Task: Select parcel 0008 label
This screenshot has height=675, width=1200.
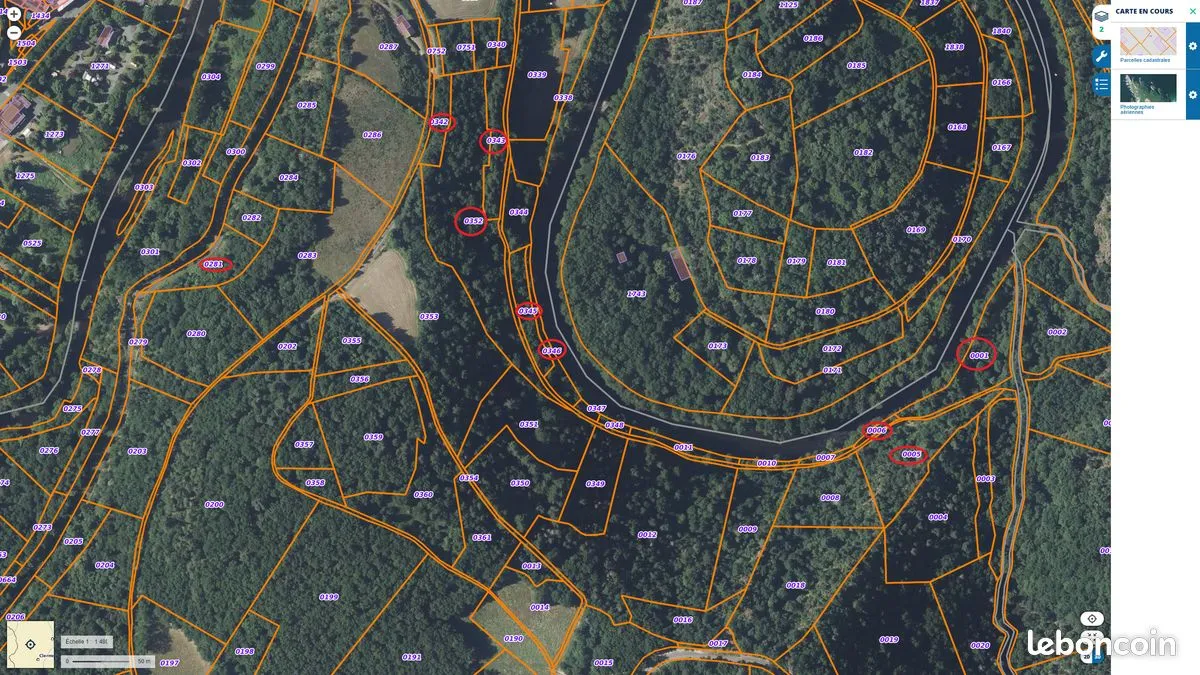Action: [830, 497]
